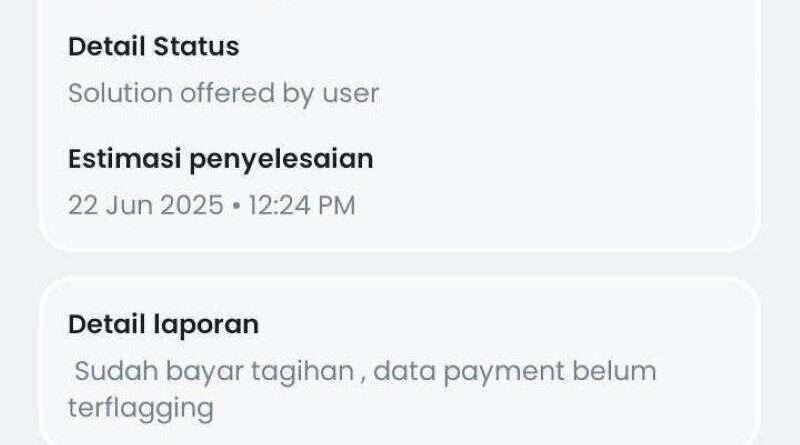
Task: Tap the word 'penyelesaian' in heading
Action: point(281,160)
